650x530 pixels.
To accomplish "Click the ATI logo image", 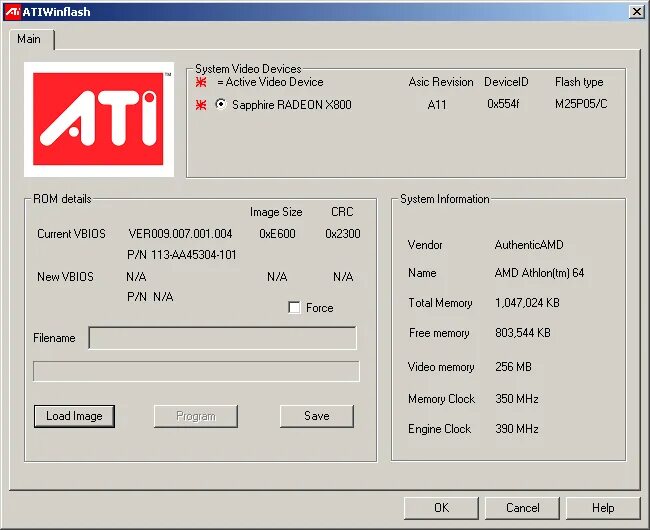I will point(99,119).
